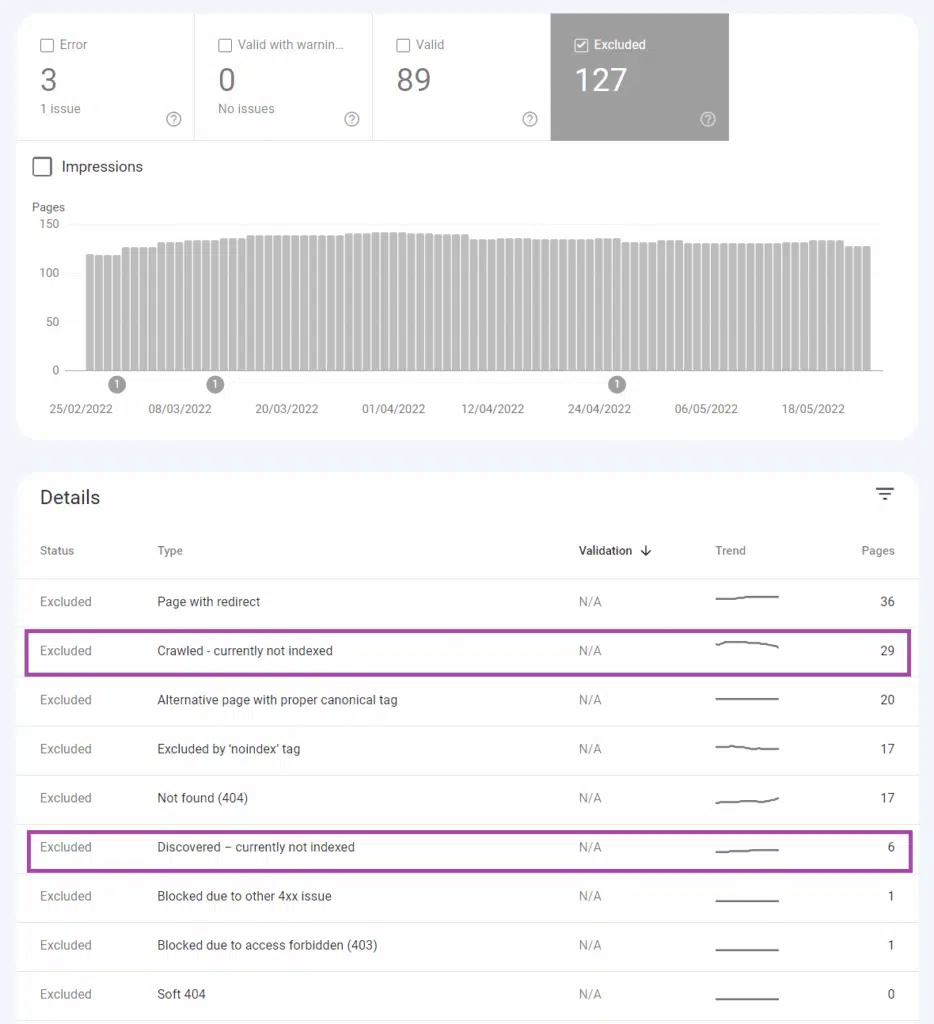This screenshot has width=934, height=1024.
Task: Click annotation marker near 24/04/2022
Action: [x=617, y=385]
